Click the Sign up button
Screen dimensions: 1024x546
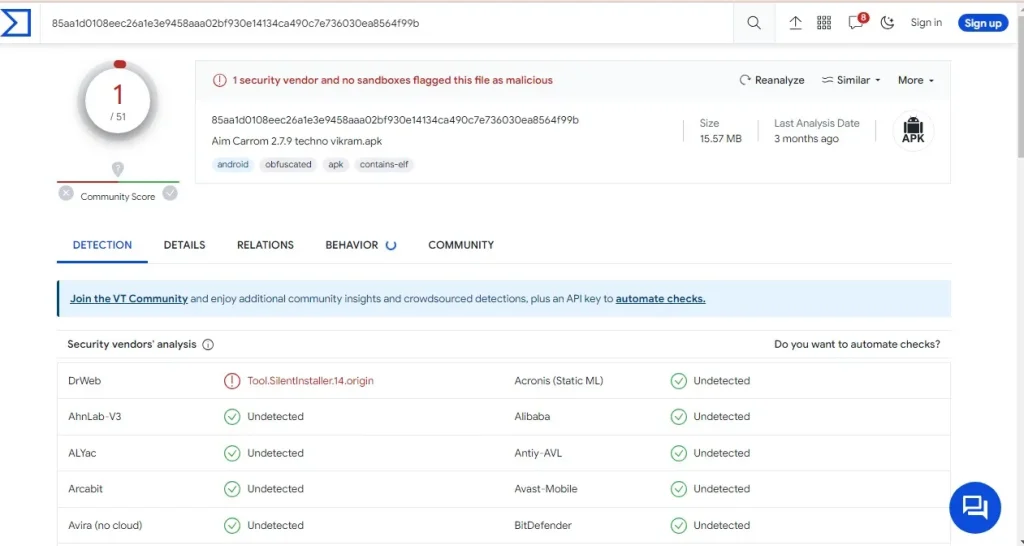coord(982,23)
